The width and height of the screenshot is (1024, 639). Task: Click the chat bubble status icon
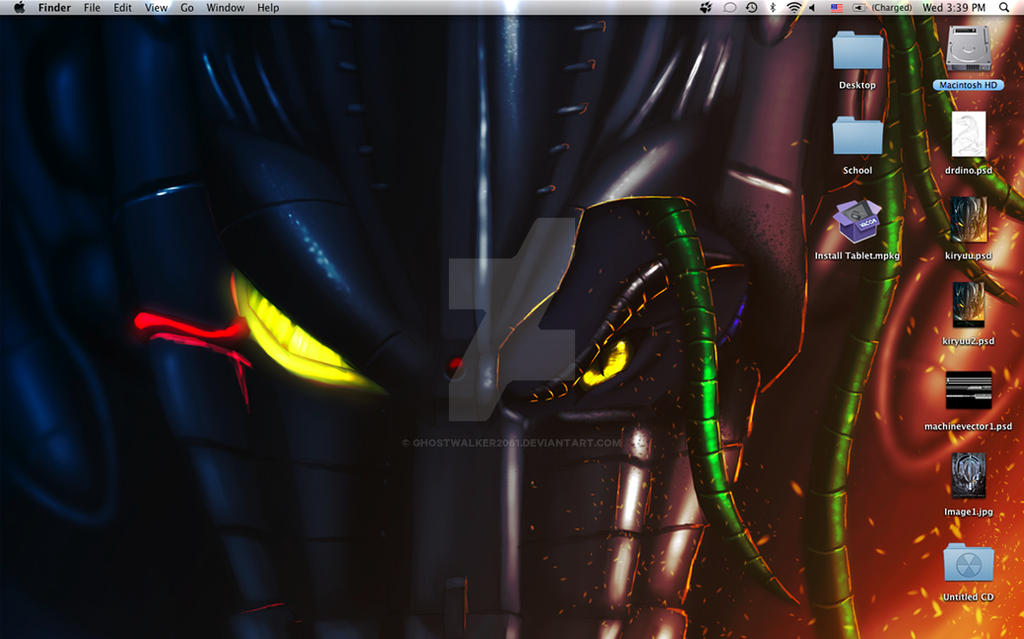[729, 8]
